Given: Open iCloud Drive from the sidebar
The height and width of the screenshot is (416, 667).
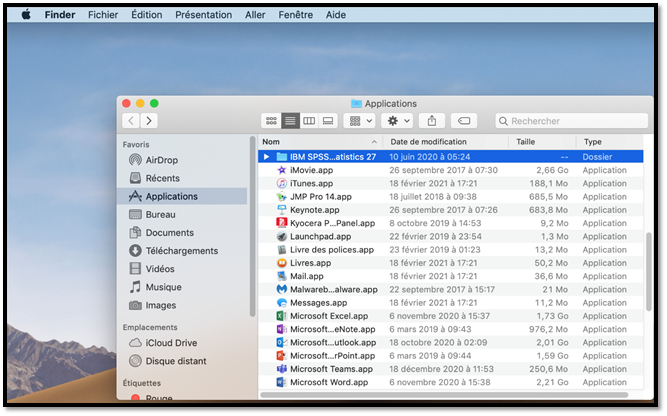Looking at the screenshot, I should (x=171, y=343).
